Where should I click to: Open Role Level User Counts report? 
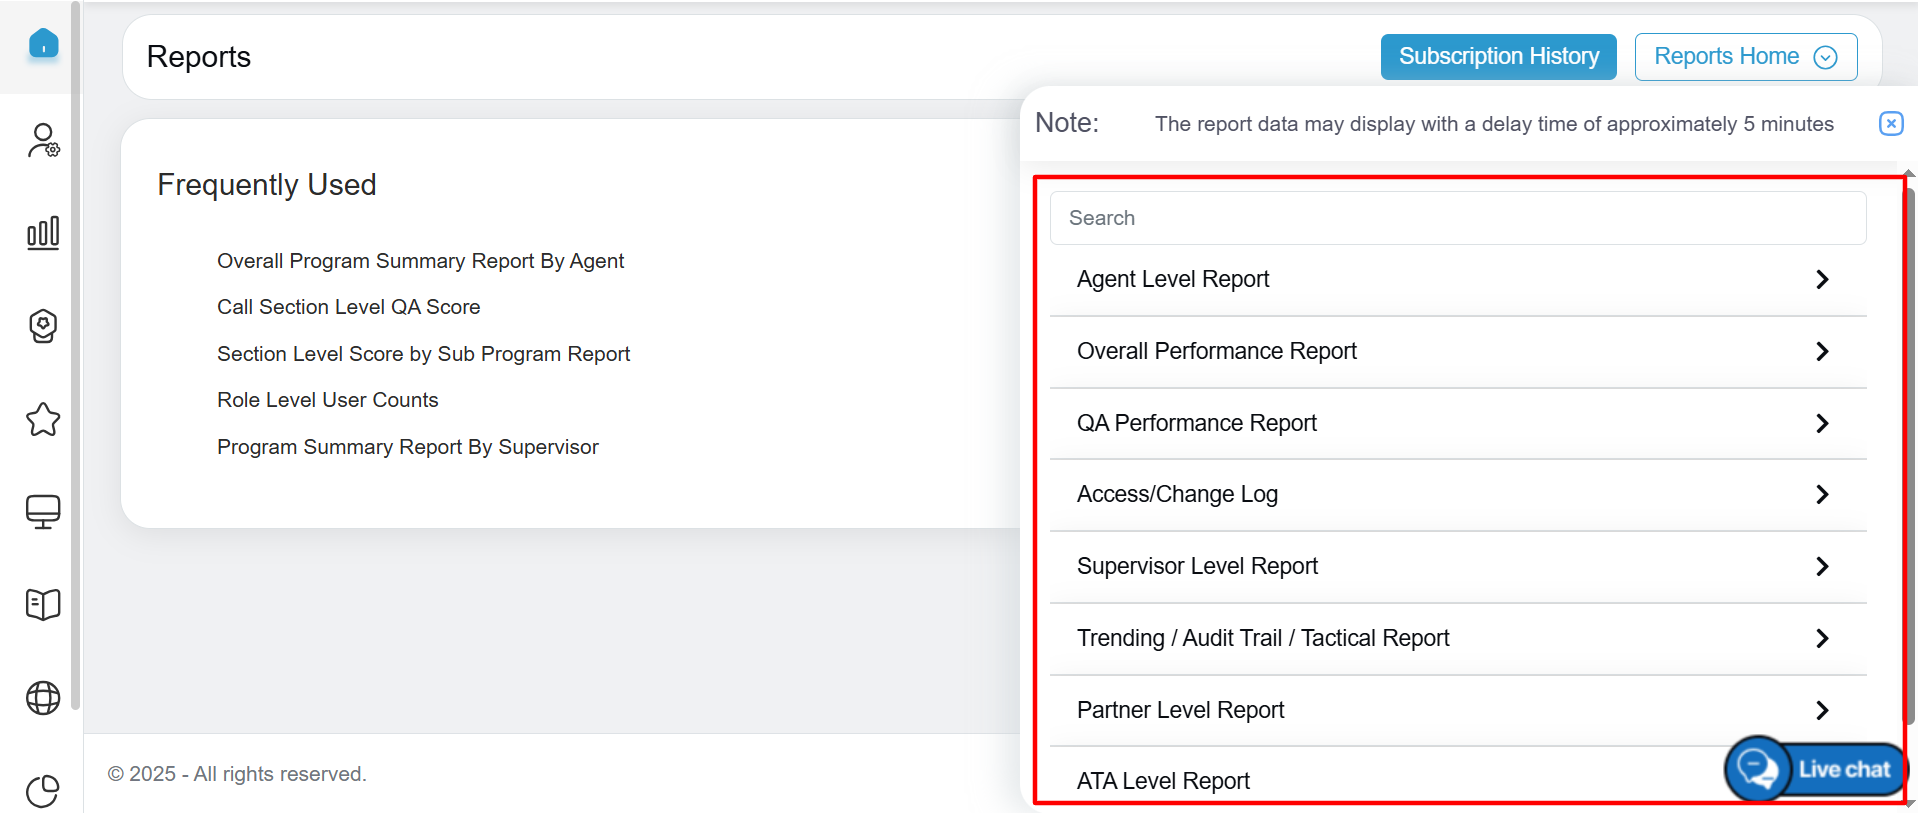pyautogui.click(x=327, y=400)
